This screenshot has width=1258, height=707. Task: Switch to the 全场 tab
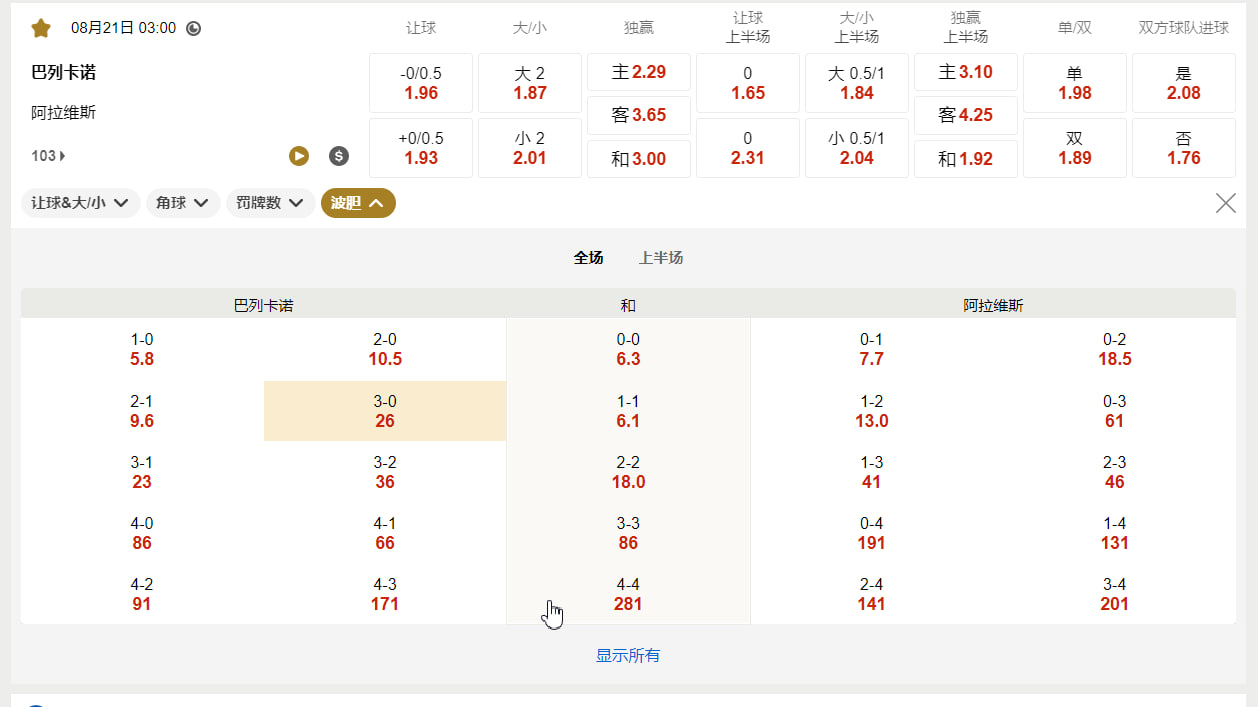(x=588, y=258)
